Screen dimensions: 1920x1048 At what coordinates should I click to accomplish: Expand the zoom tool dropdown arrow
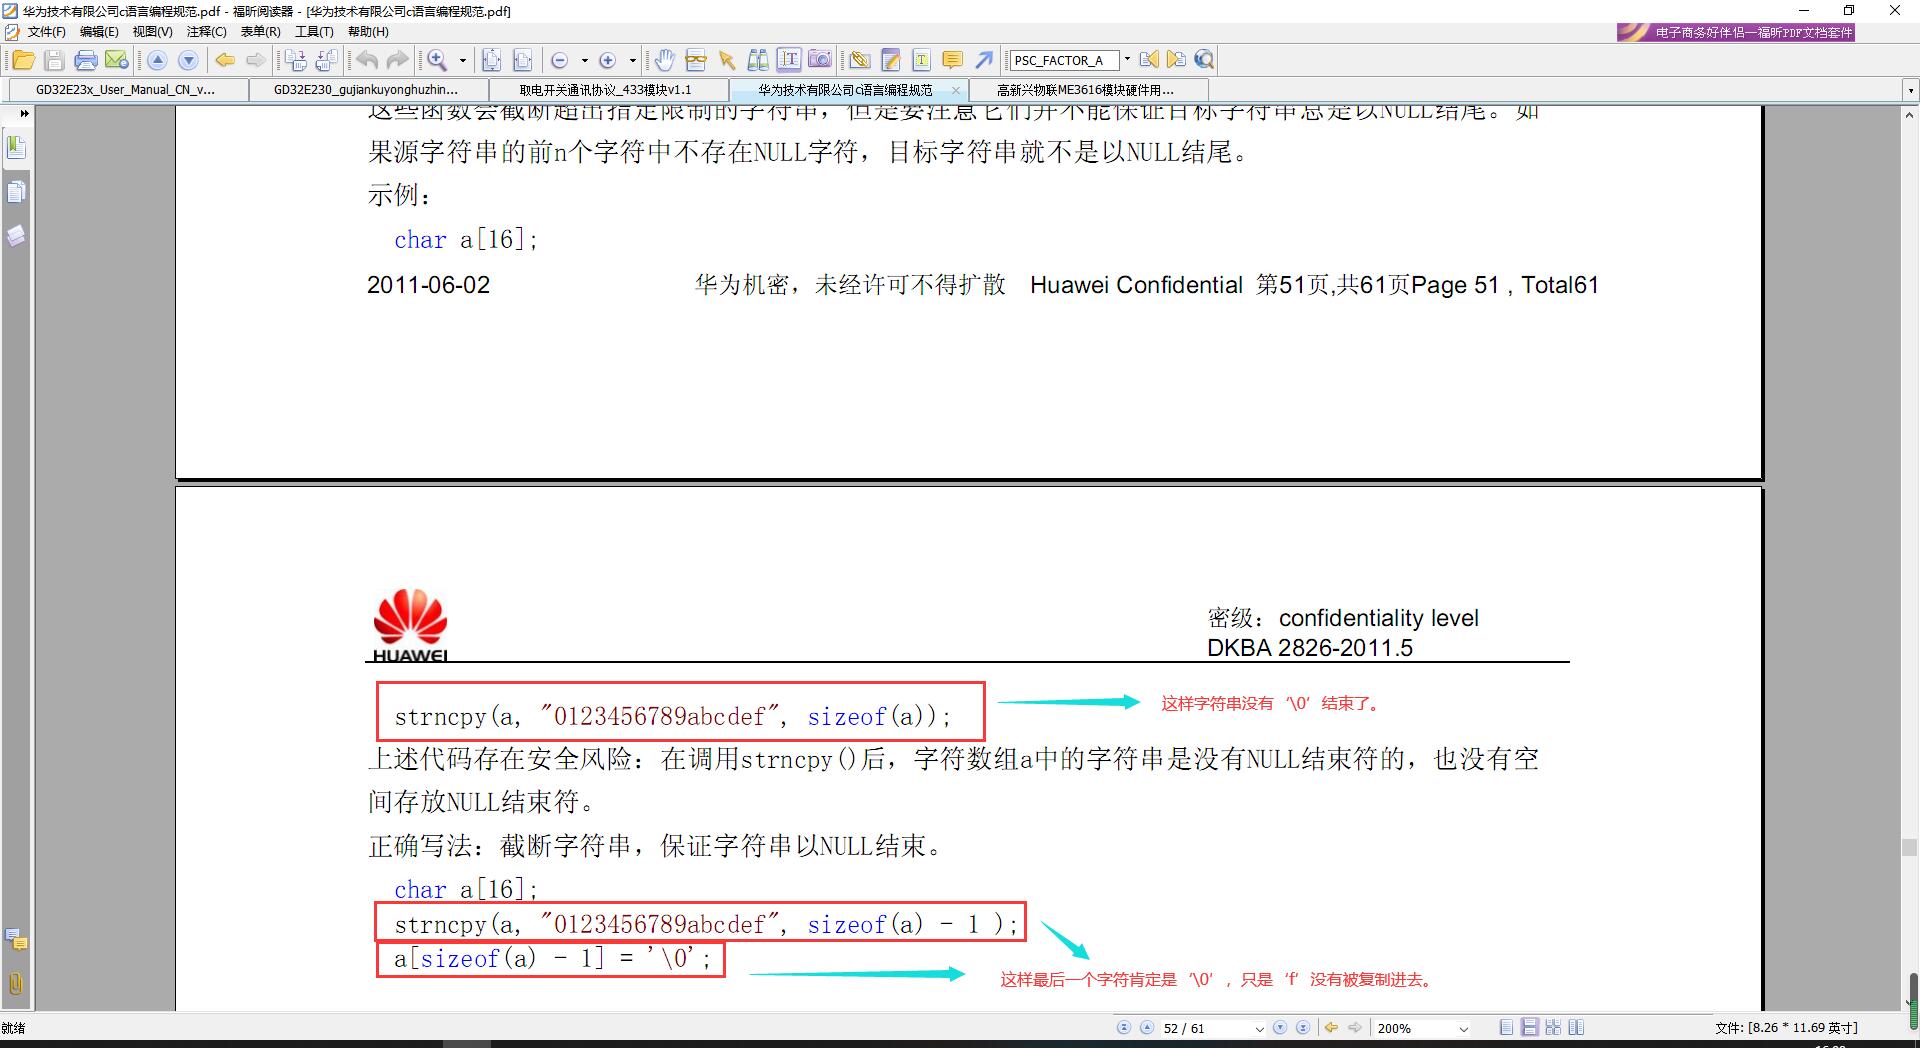click(x=463, y=60)
